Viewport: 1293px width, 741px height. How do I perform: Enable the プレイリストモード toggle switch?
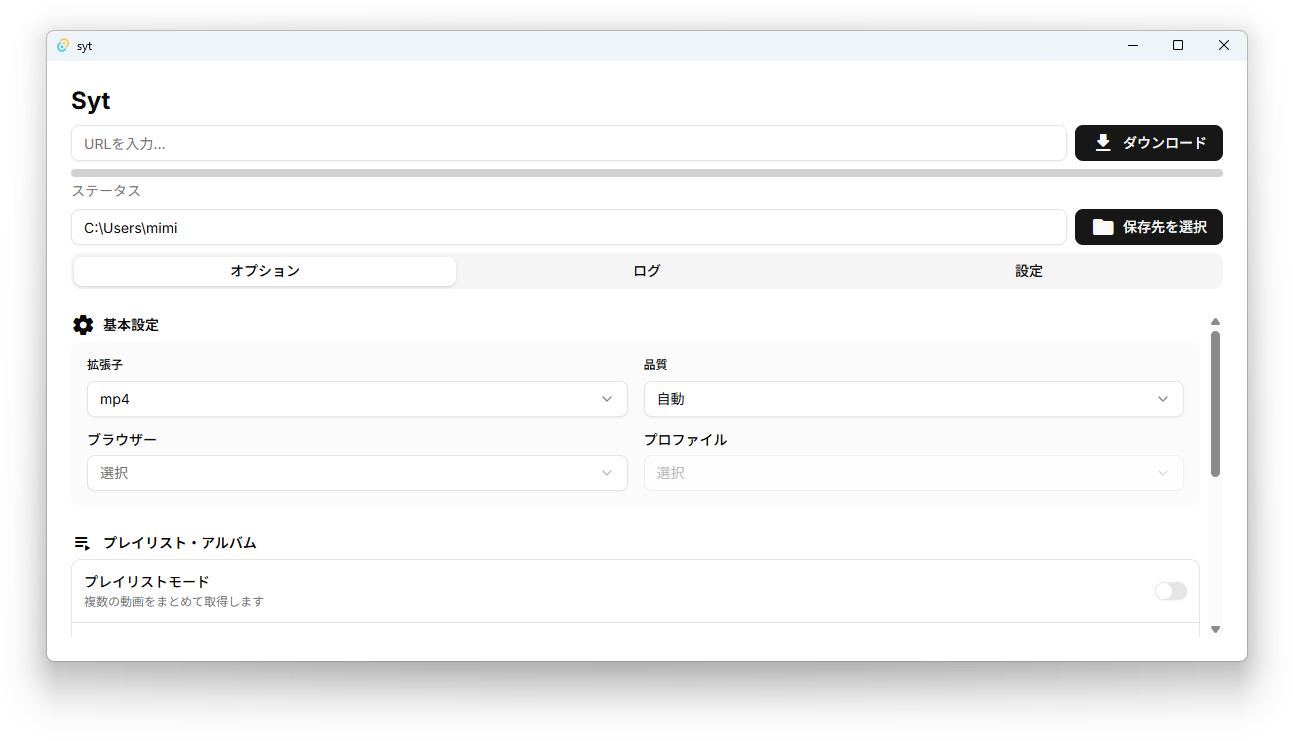1170,591
